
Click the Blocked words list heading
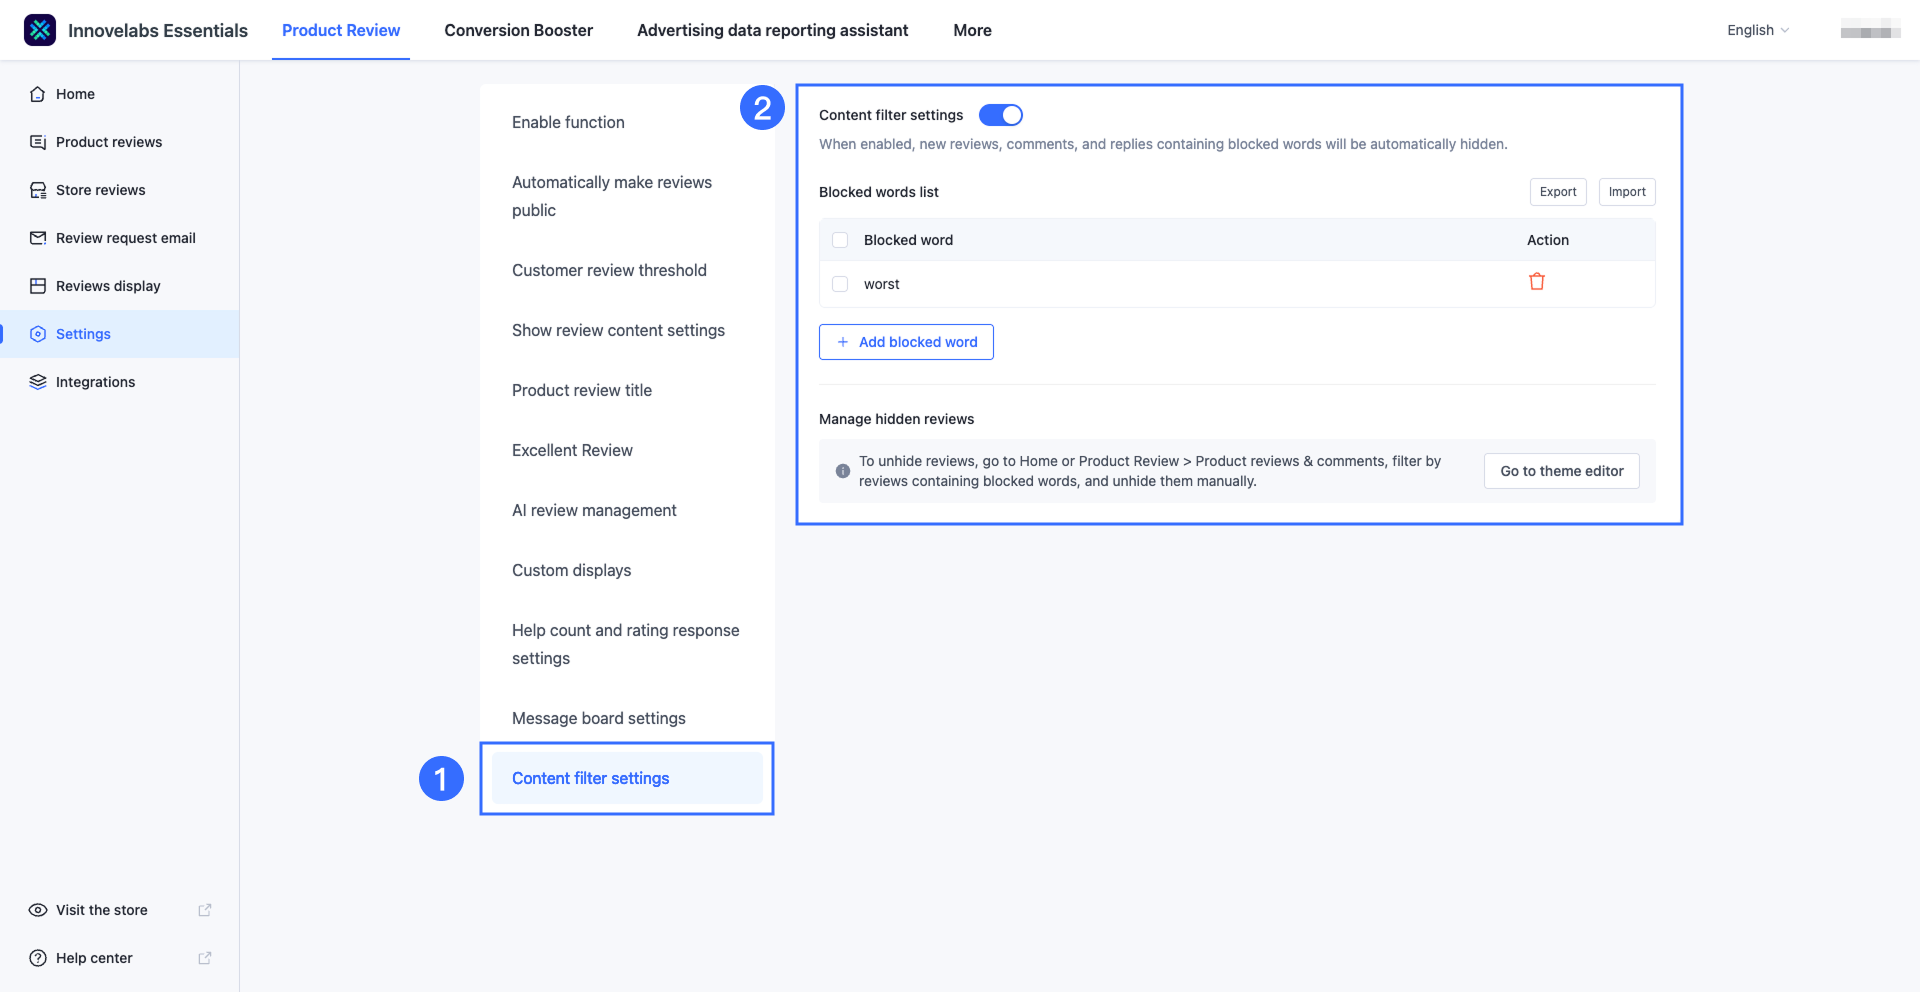pyautogui.click(x=879, y=192)
